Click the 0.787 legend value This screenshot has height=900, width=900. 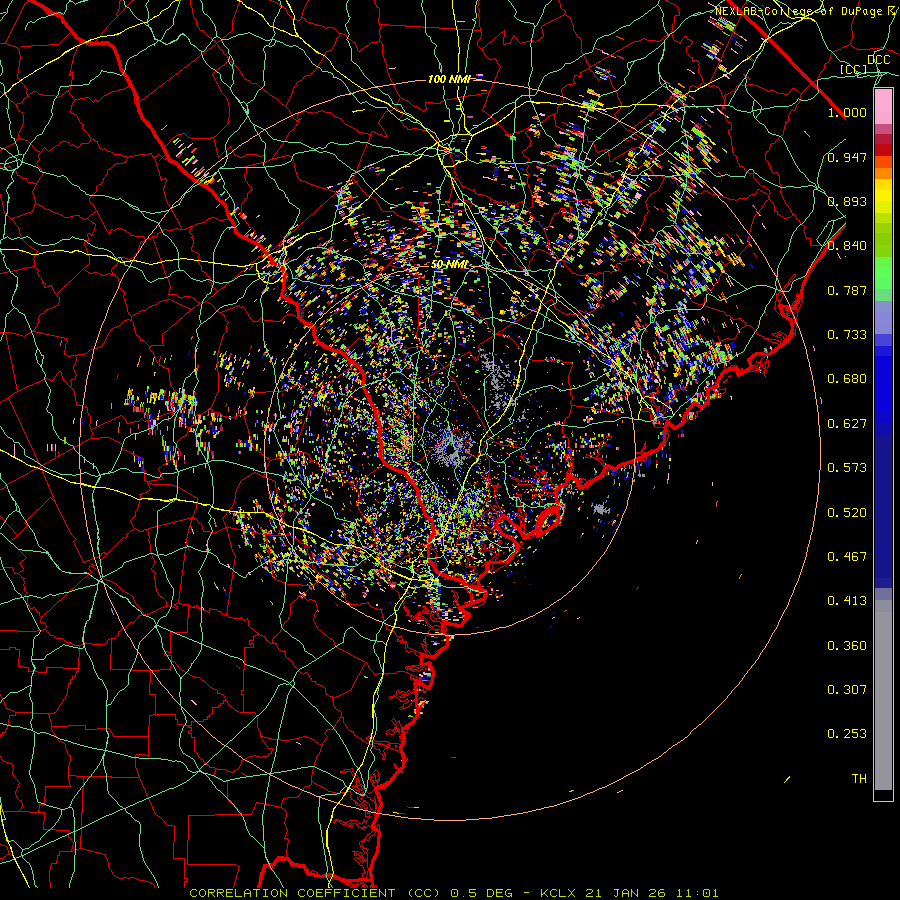pyautogui.click(x=847, y=290)
